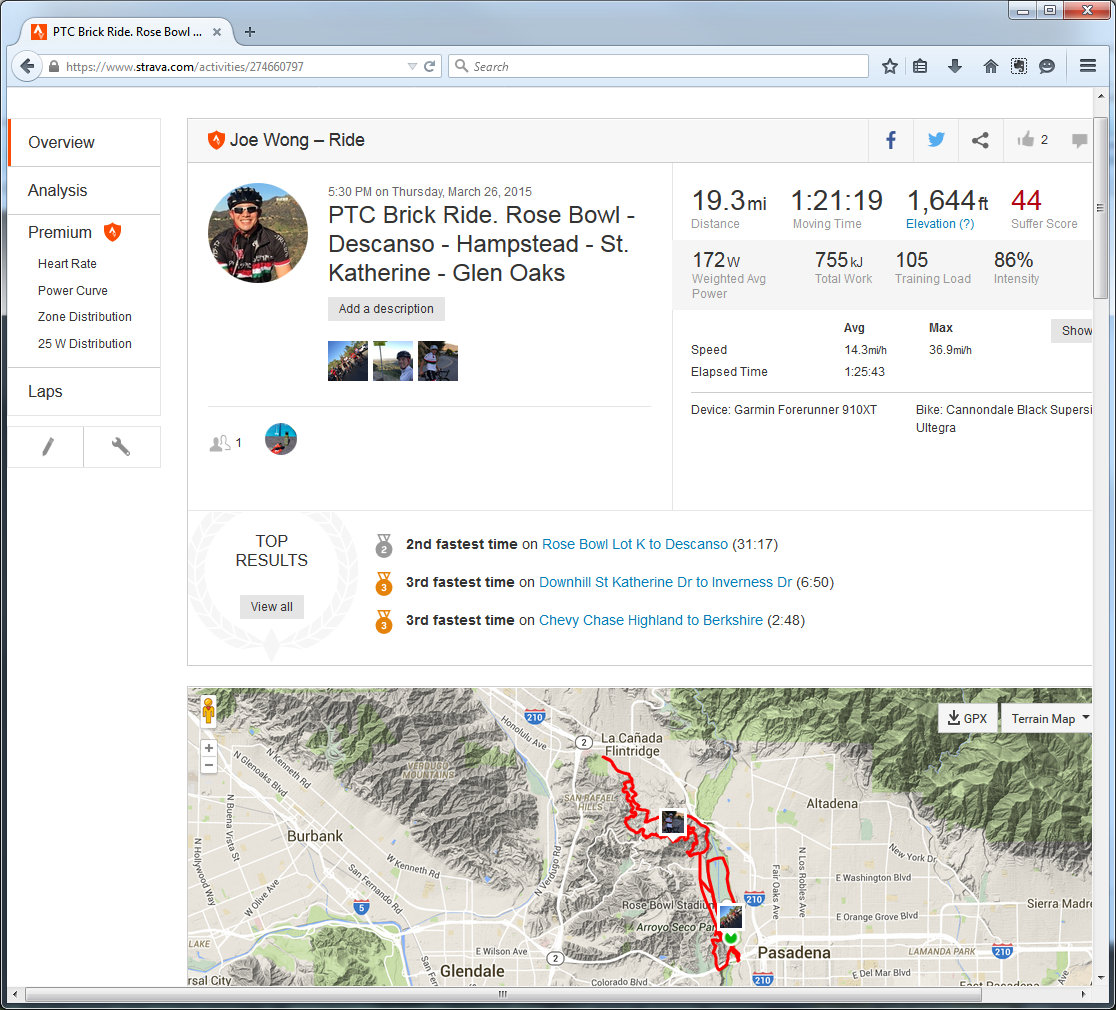Screen dimensions: 1116x1010
Task: Open the generic share icon menu
Action: tap(980, 140)
